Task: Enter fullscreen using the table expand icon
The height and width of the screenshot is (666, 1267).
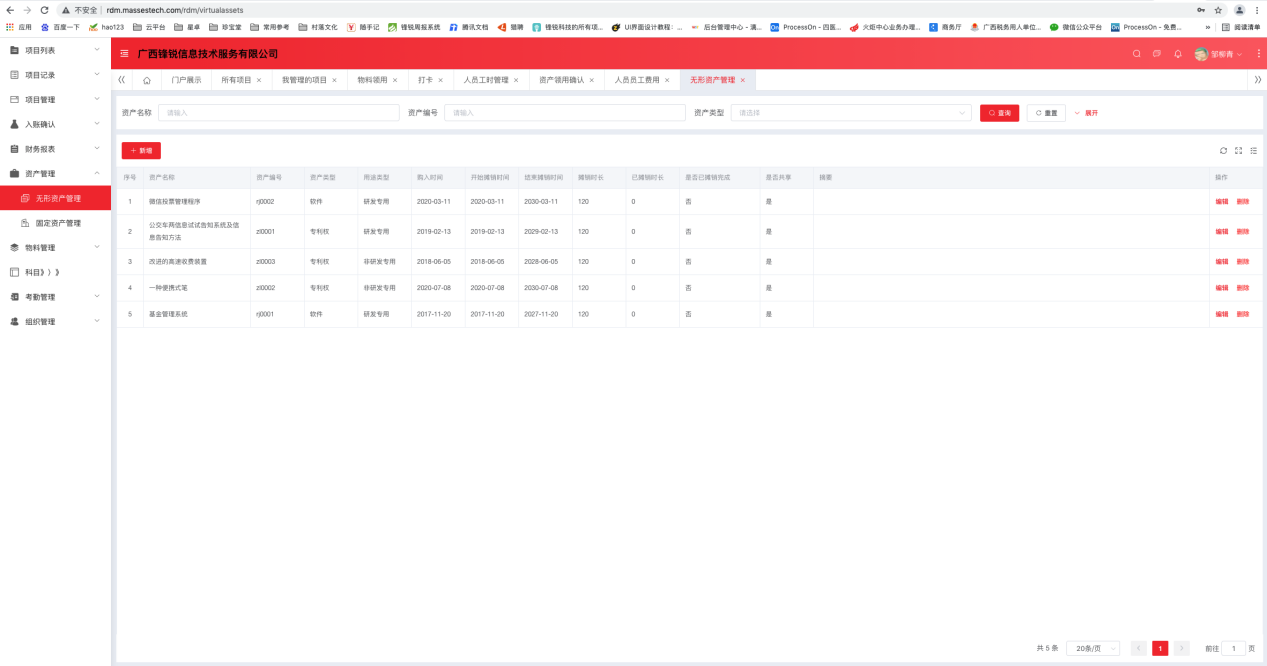Action: click(x=1238, y=151)
